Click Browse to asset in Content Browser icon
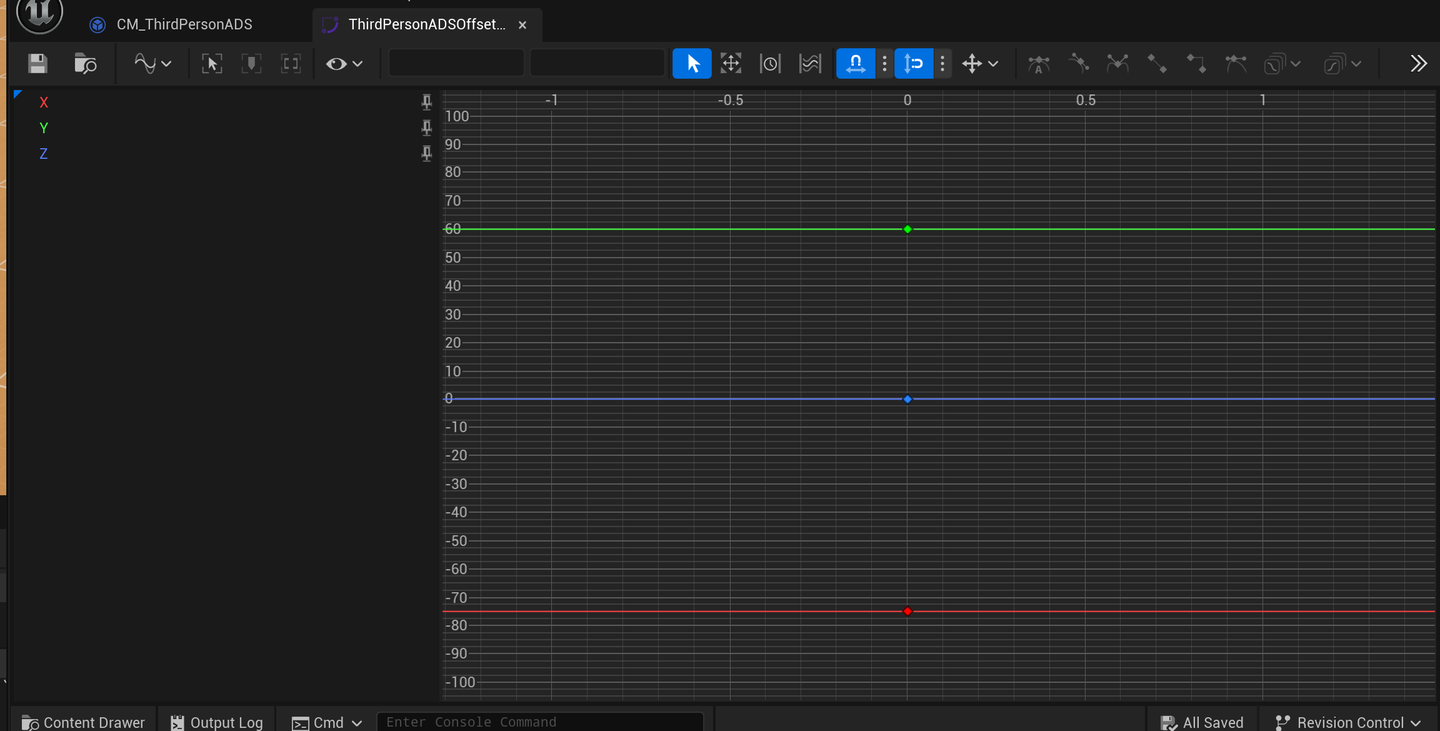This screenshot has width=1440, height=731. coord(86,64)
